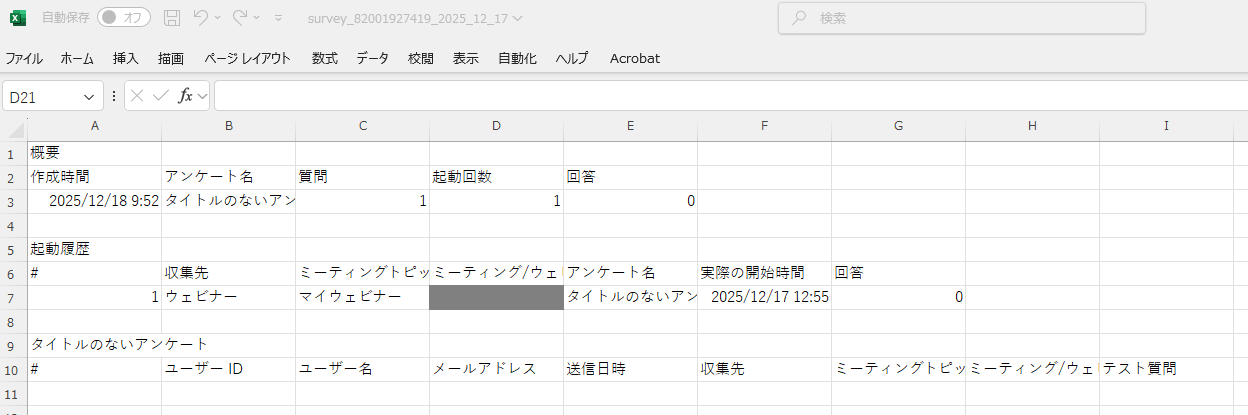Select the gray redacted cell D7
Image resolution: width=1248 pixels, height=415 pixels.
click(x=496, y=297)
